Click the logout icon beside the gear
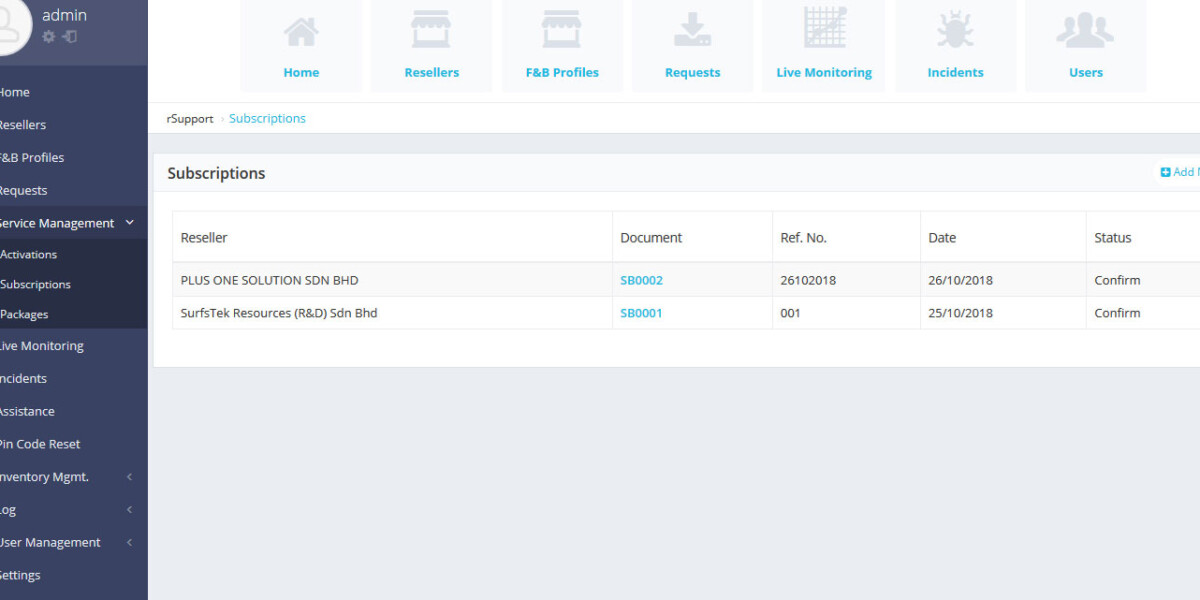 (x=70, y=37)
